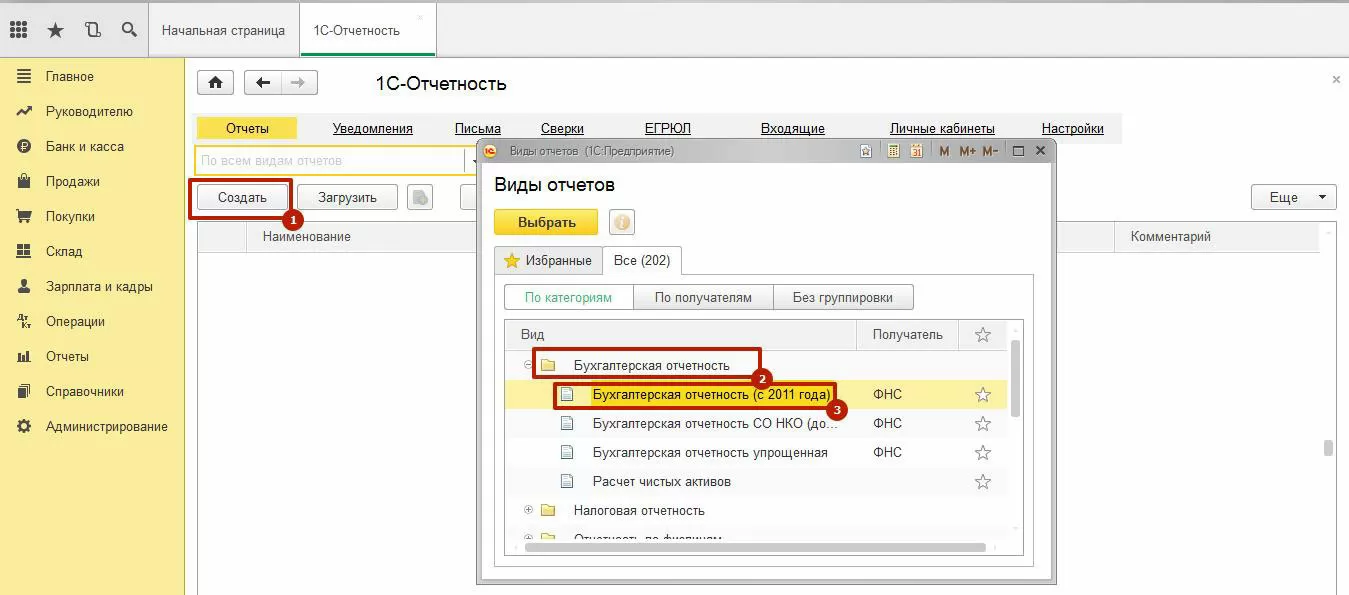Open the Сверки tab

(562, 128)
